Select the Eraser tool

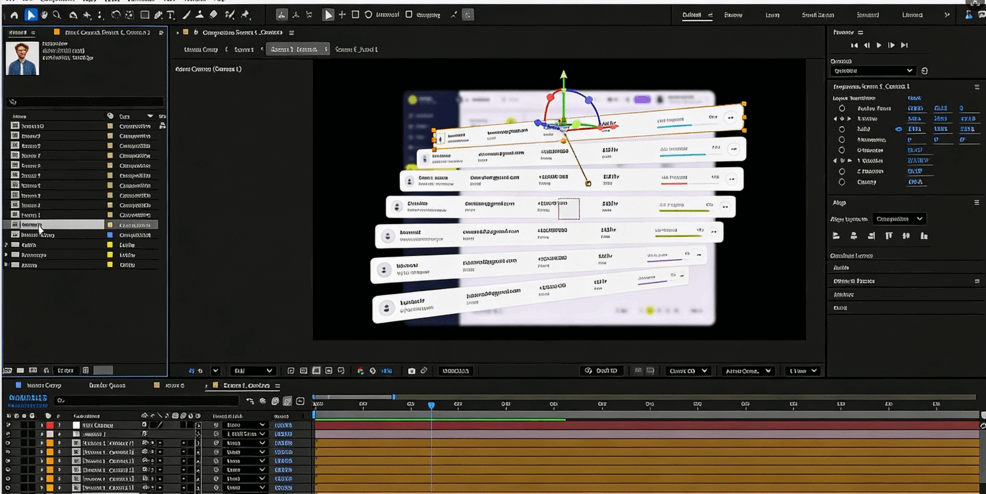tap(213, 15)
